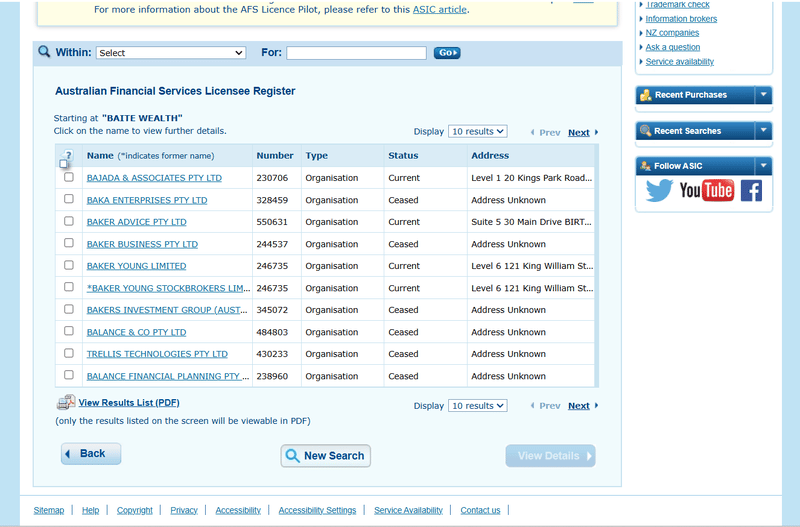Open BAJADA & ASSOCIATES PTY LTD link
This screenshot has width=800, height=527.
(x=154, y=178)
